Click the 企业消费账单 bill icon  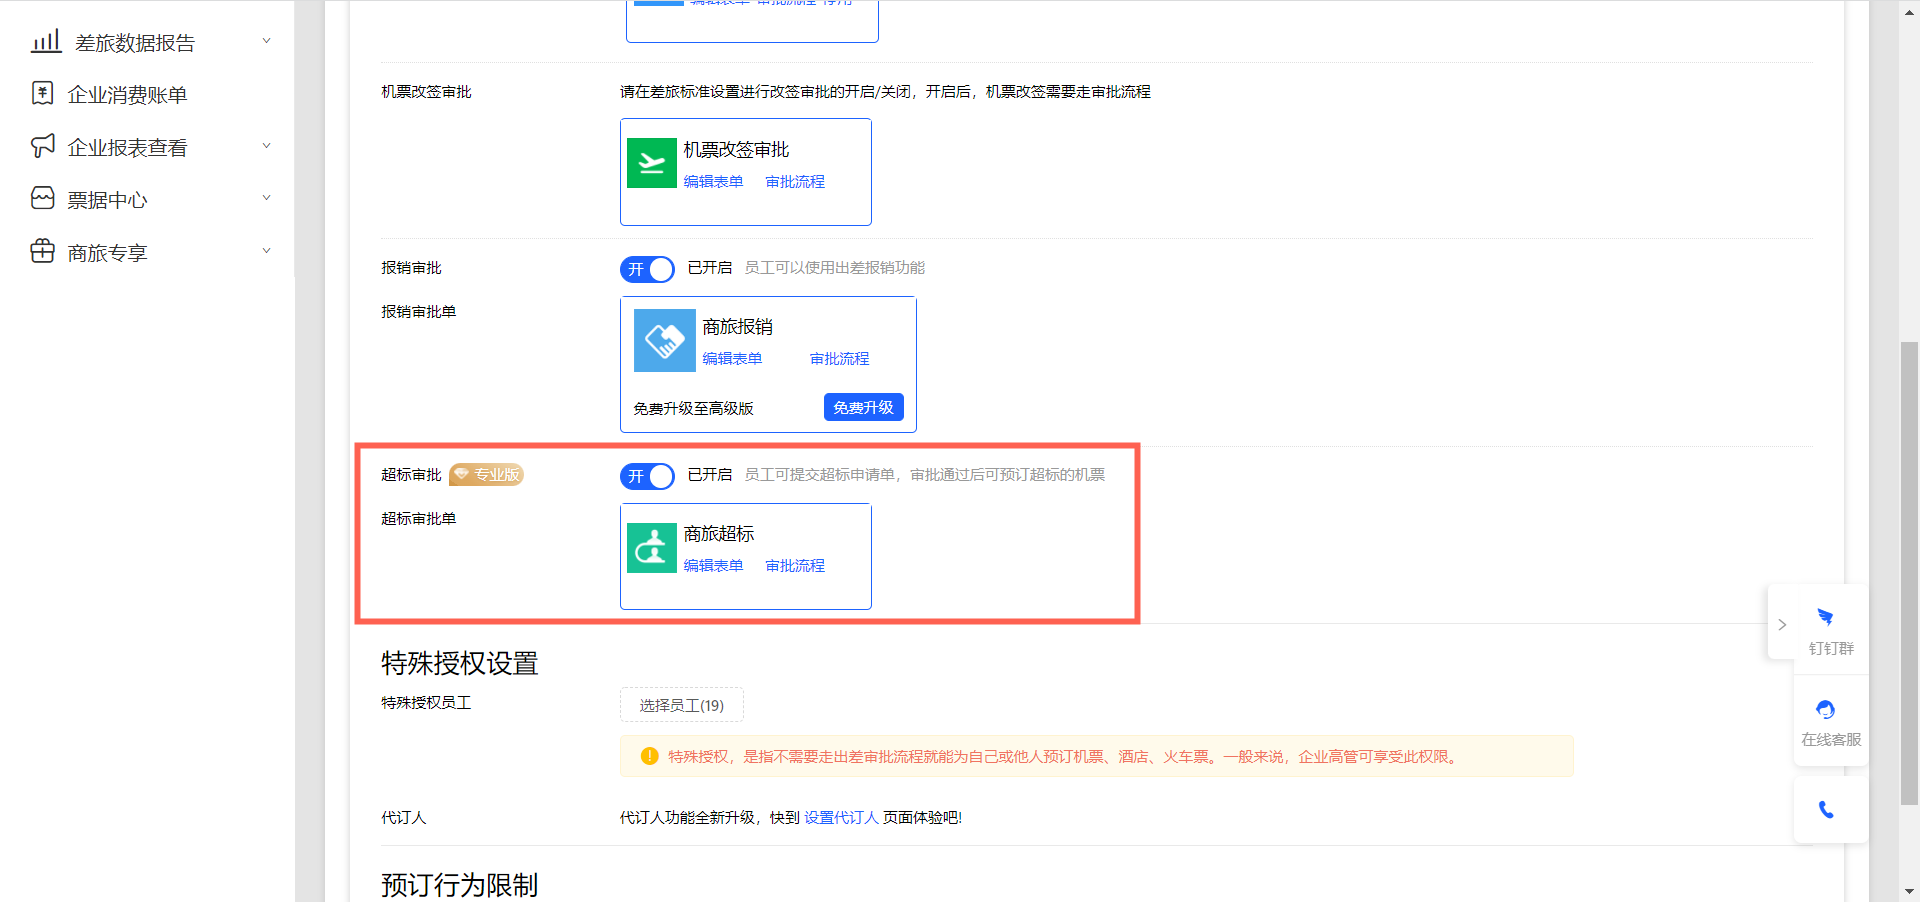(43, 93)
